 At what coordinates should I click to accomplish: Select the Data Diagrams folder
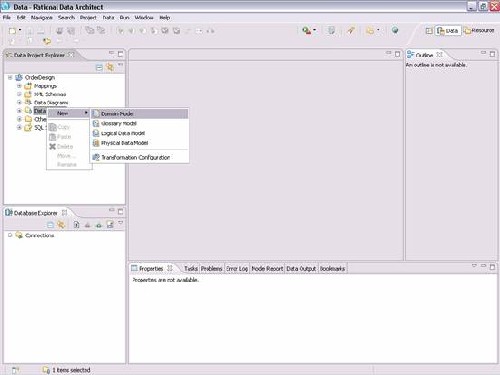coord(51,103)
